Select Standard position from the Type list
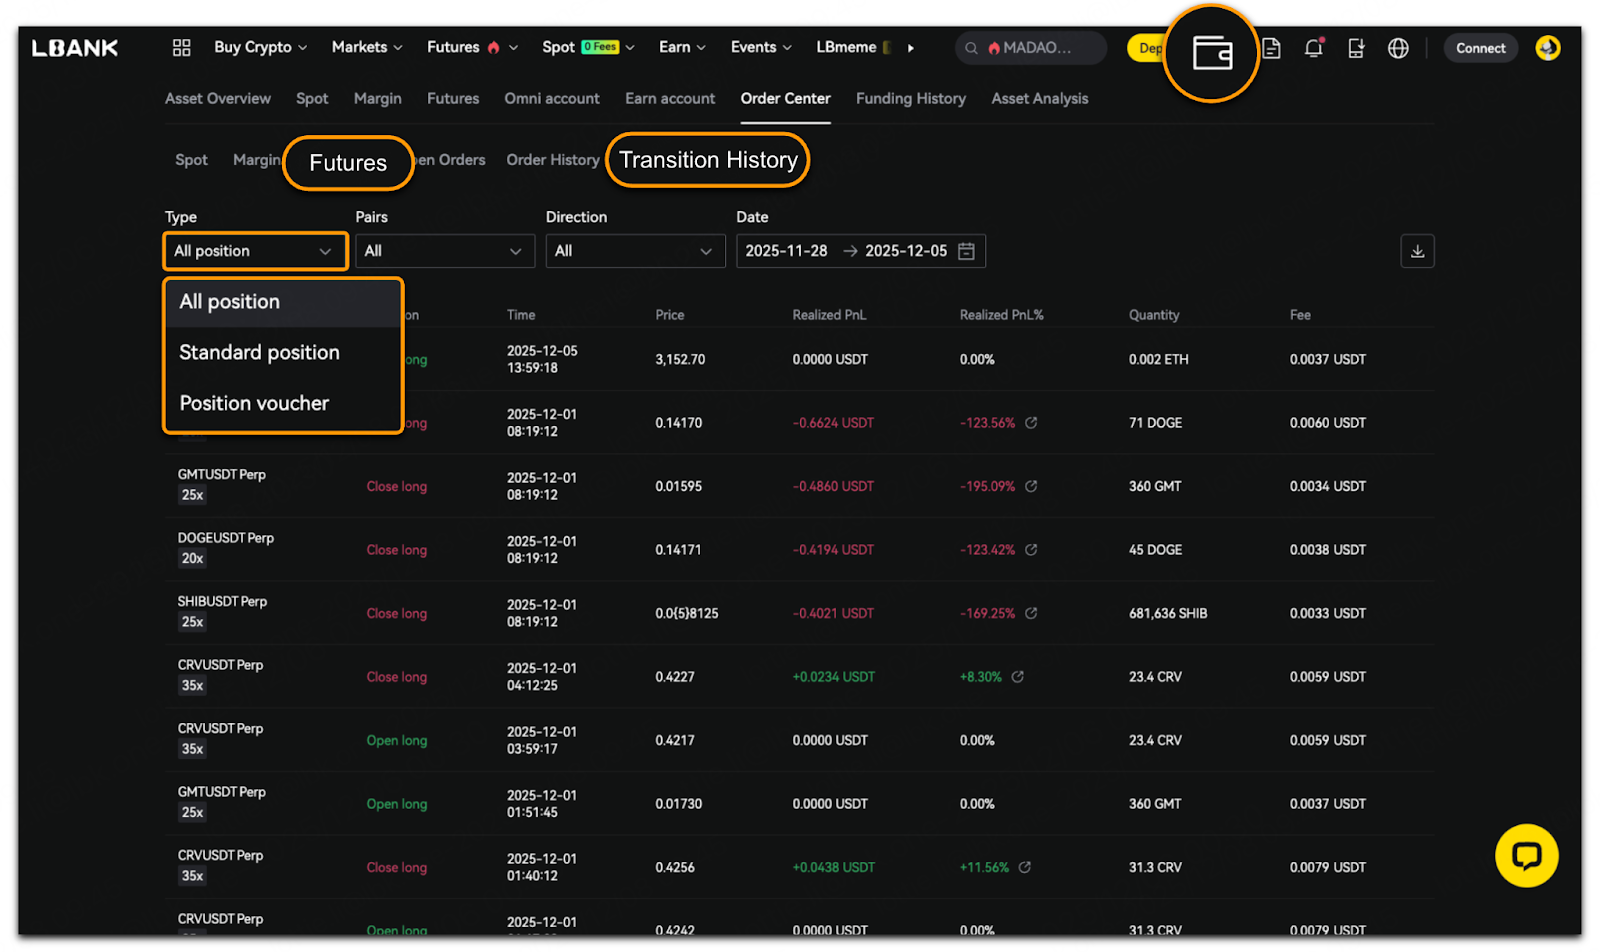This screenshot has height=952, width=1600. [x=260, y=353]
